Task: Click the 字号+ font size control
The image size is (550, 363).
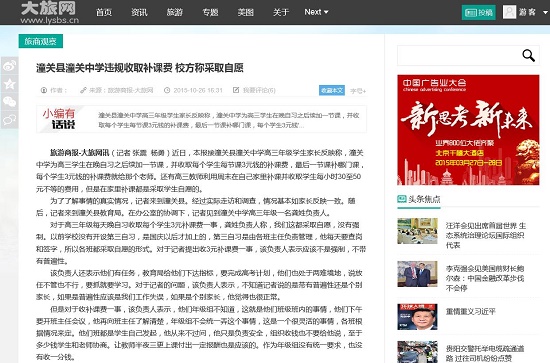Action: tap(358, 91)
